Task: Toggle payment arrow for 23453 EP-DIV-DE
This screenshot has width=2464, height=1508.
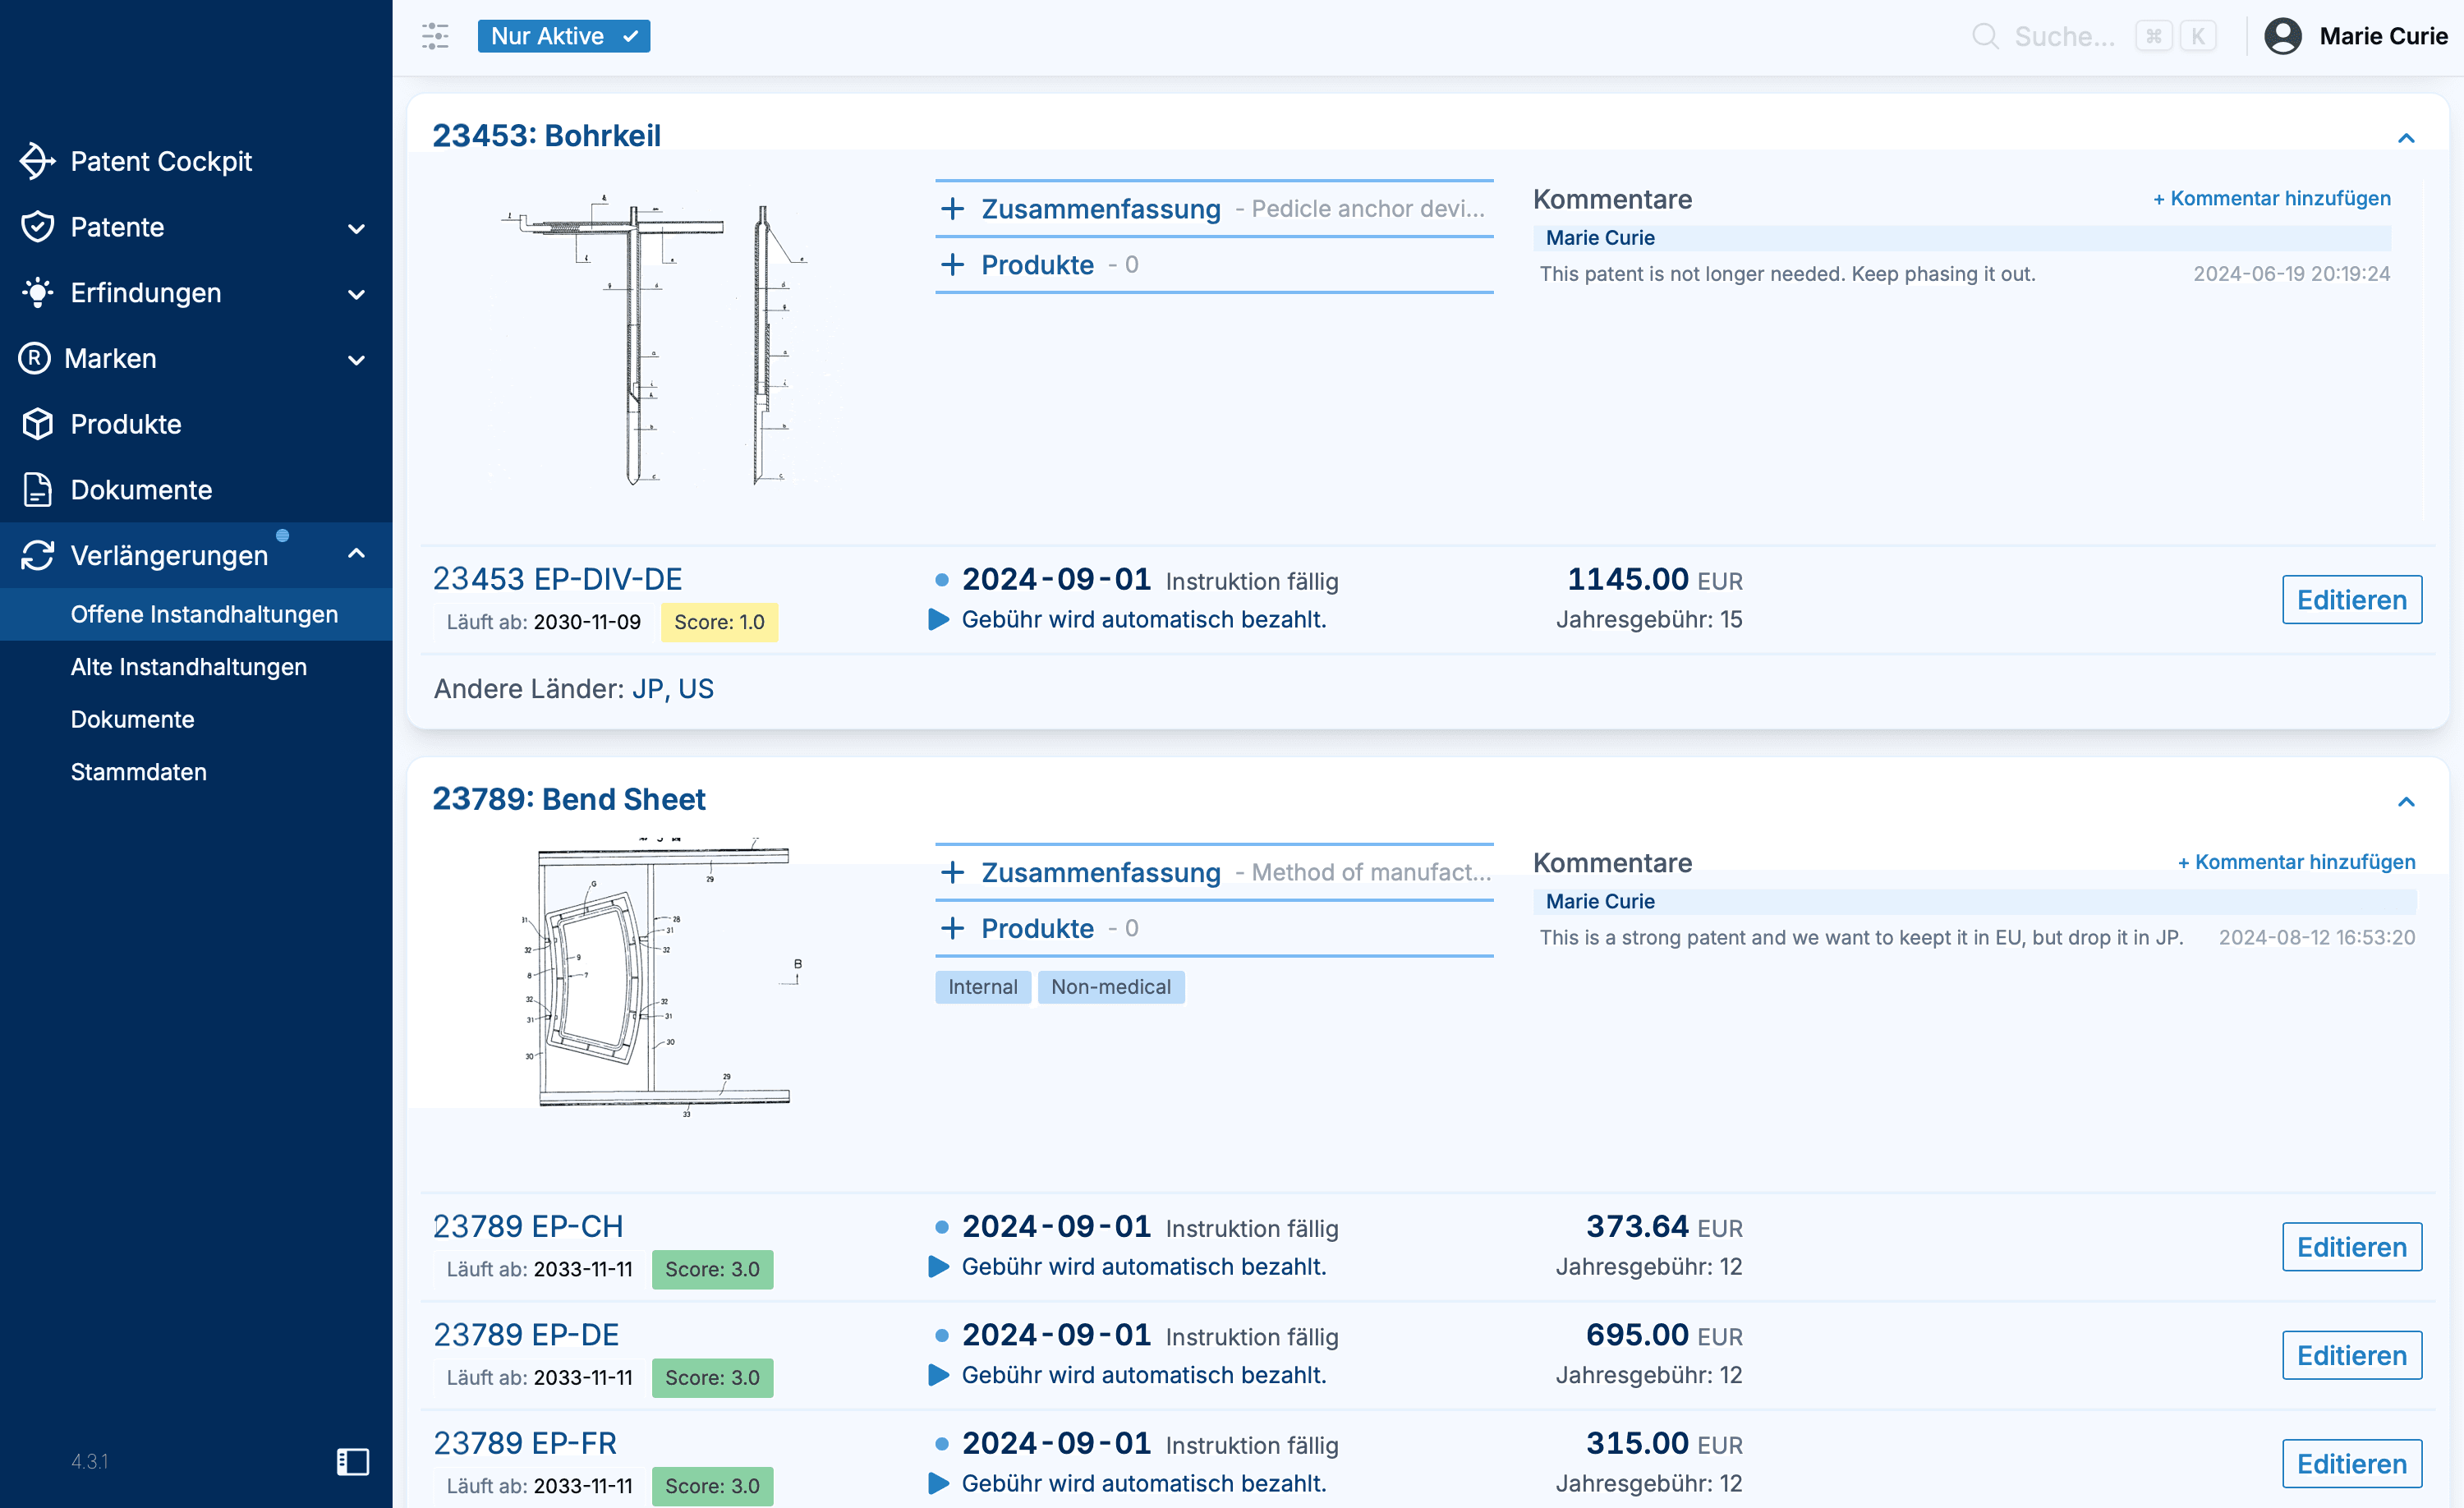Action: point(938,620)
